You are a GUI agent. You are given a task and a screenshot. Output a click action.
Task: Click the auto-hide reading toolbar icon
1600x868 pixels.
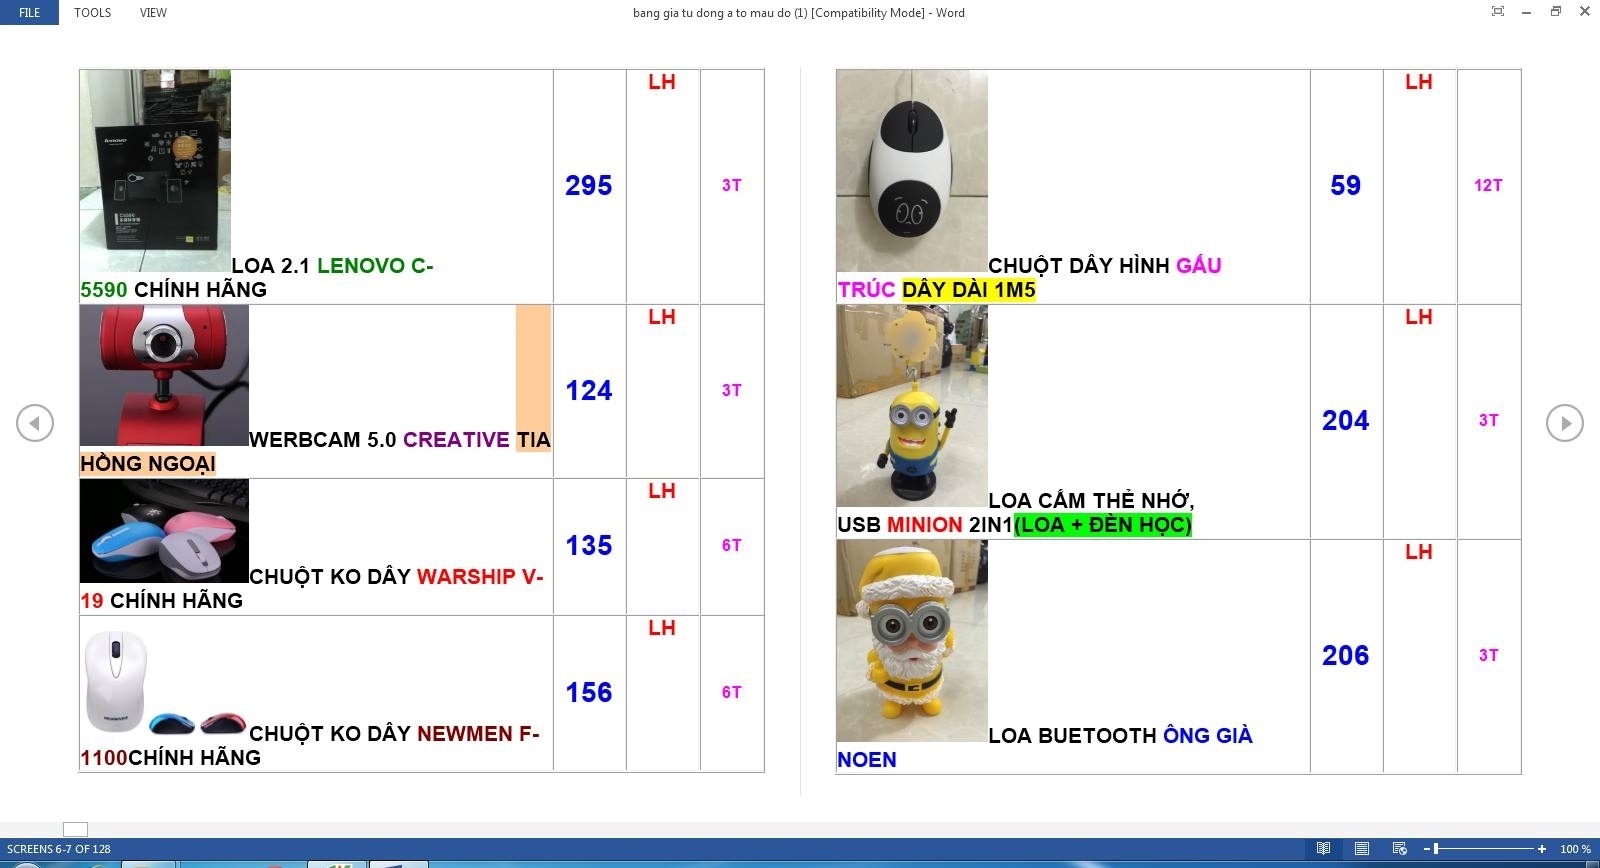(x=1497, y=12)
